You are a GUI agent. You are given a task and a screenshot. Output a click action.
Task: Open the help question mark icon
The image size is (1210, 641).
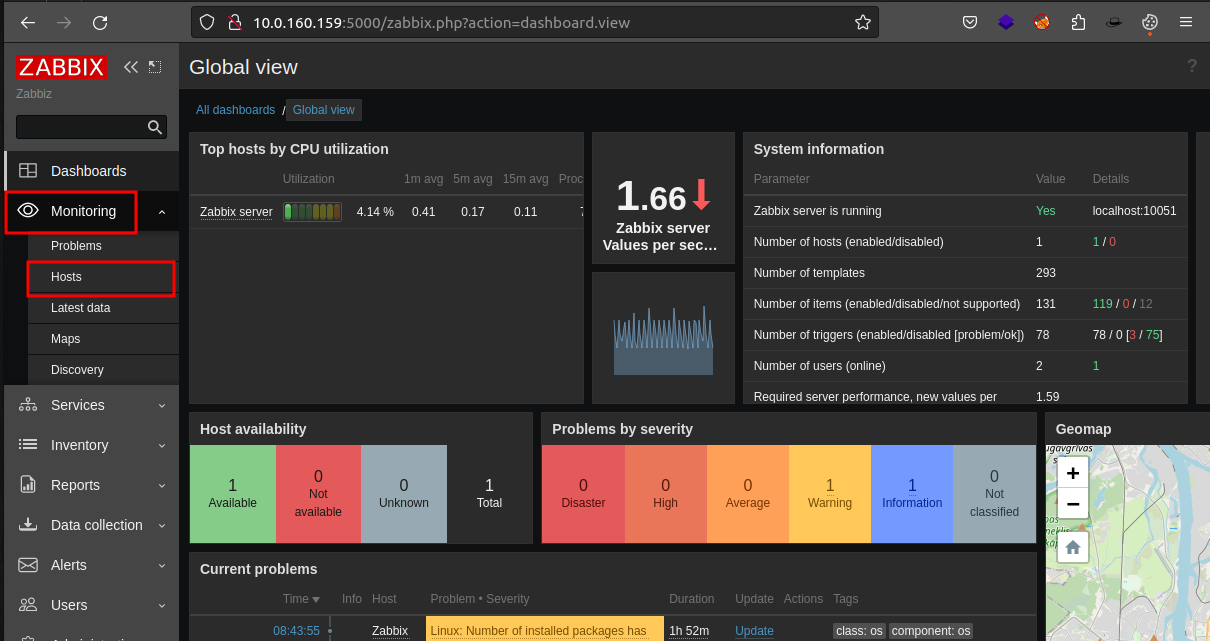pos(1192,66)
